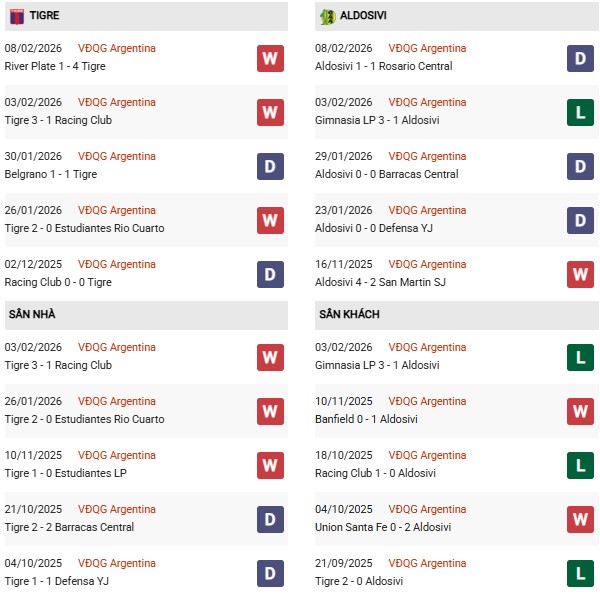Click the L badge for Gimnasia LP 08/02 section's 03/02 match under Aldosivi header
600x594 pixels.
580,112
